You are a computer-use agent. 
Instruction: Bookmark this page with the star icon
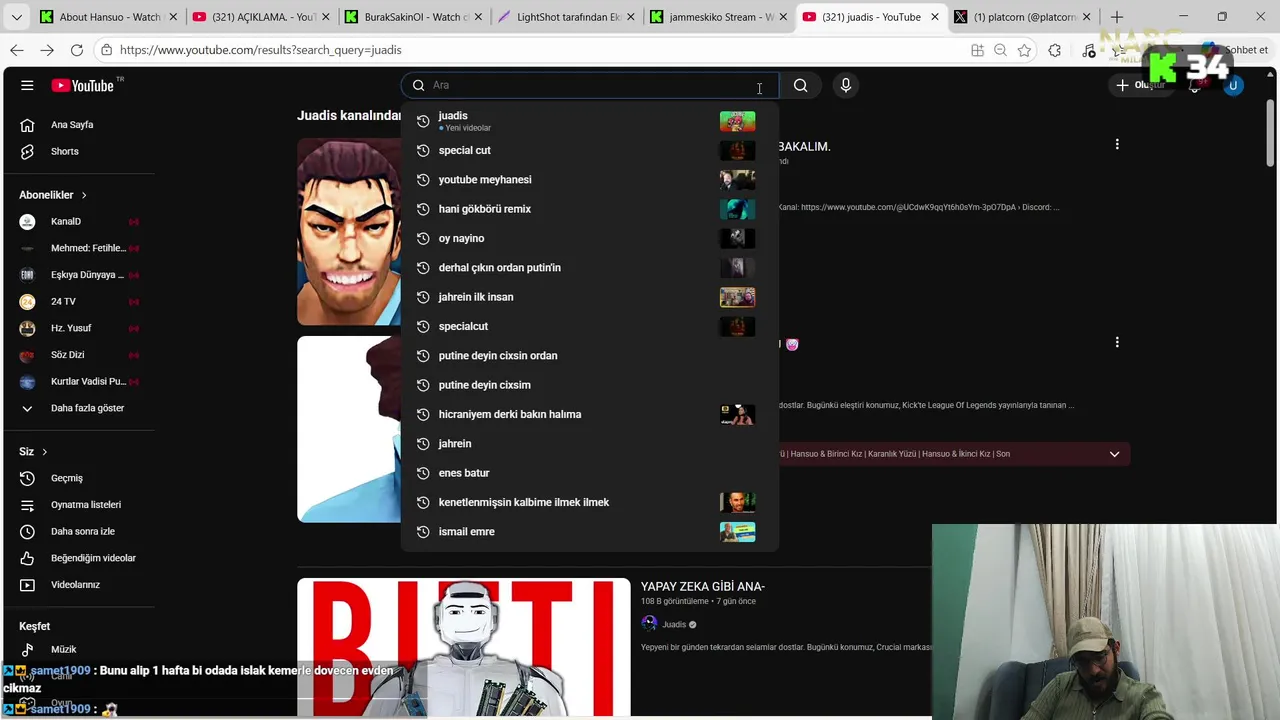tap(1024, 50)
